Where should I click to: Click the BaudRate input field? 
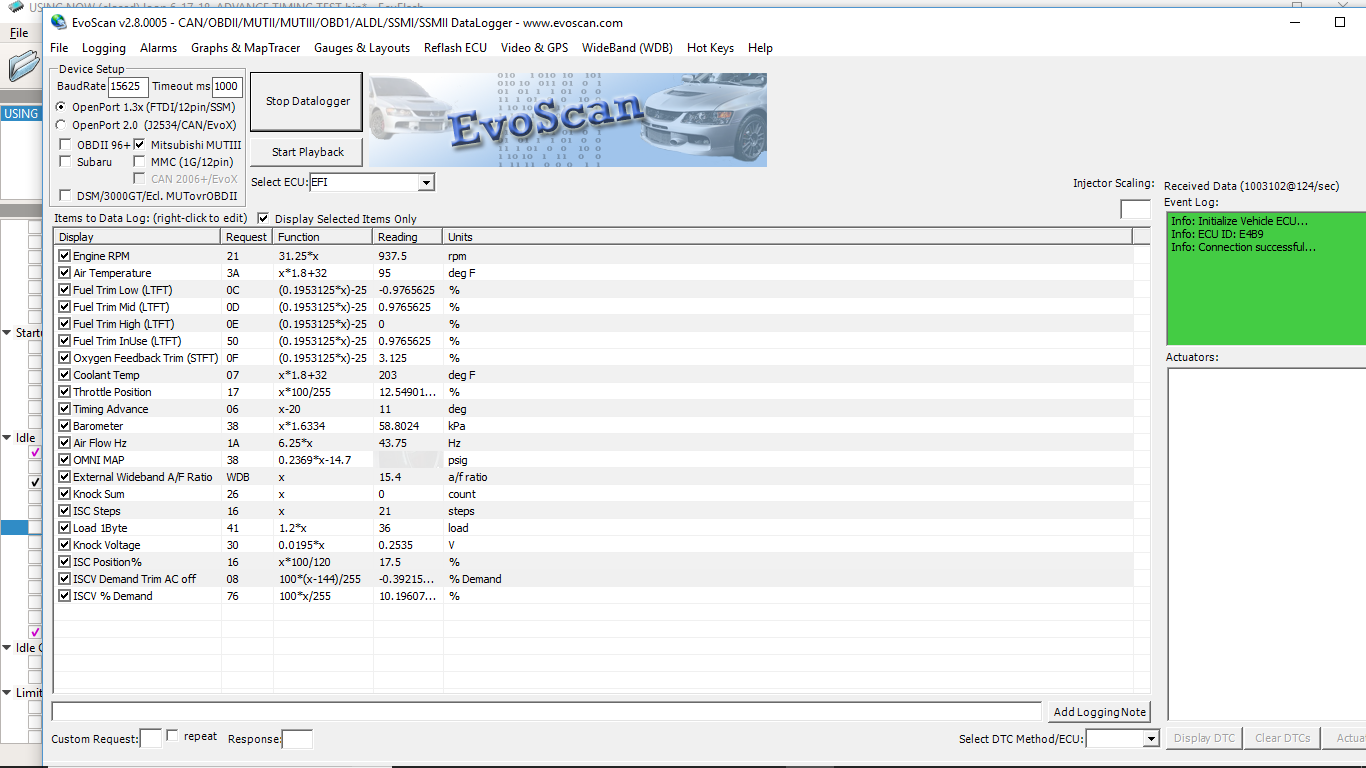click(x=128, y=87)
